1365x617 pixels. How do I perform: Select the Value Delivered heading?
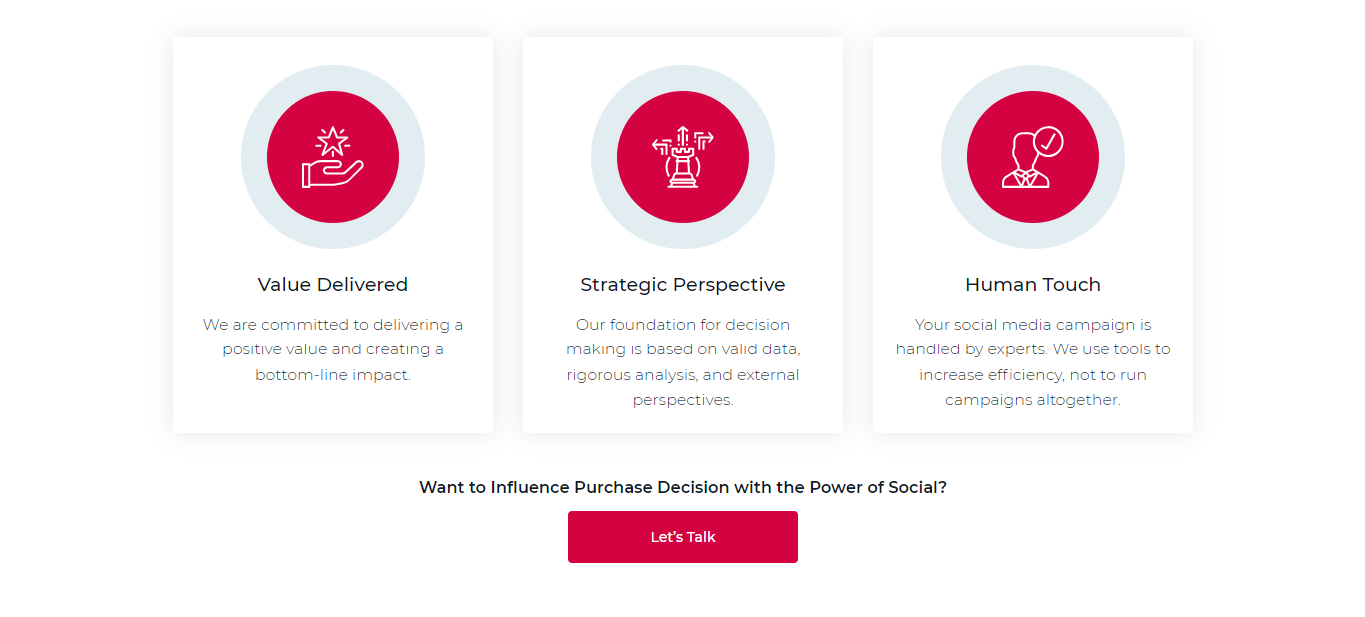(x=333, y=285)
